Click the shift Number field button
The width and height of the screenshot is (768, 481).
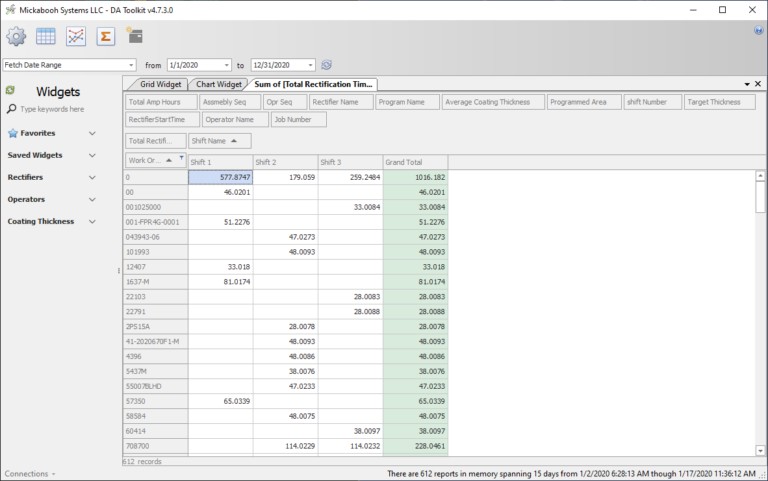pos(652,102)
